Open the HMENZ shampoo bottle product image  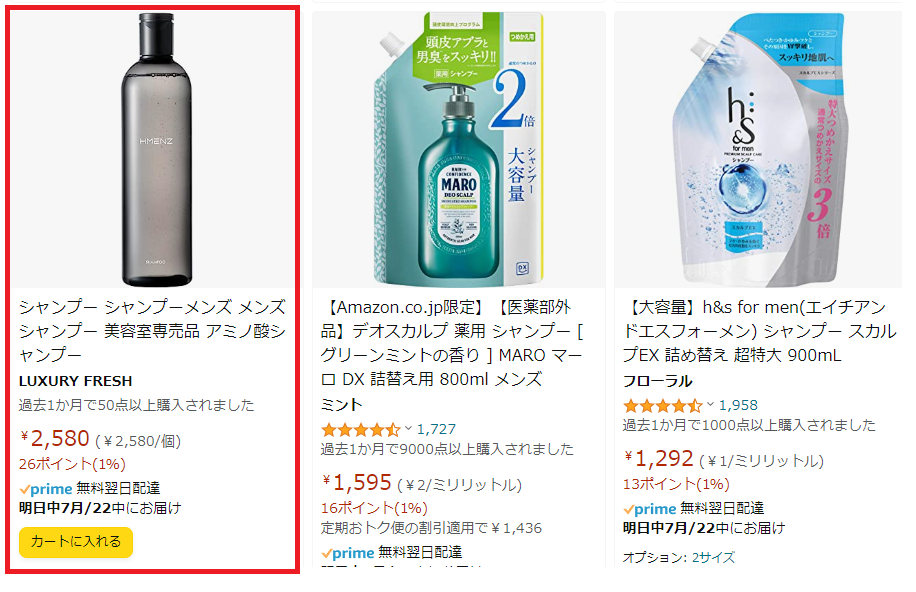point(156,150)
